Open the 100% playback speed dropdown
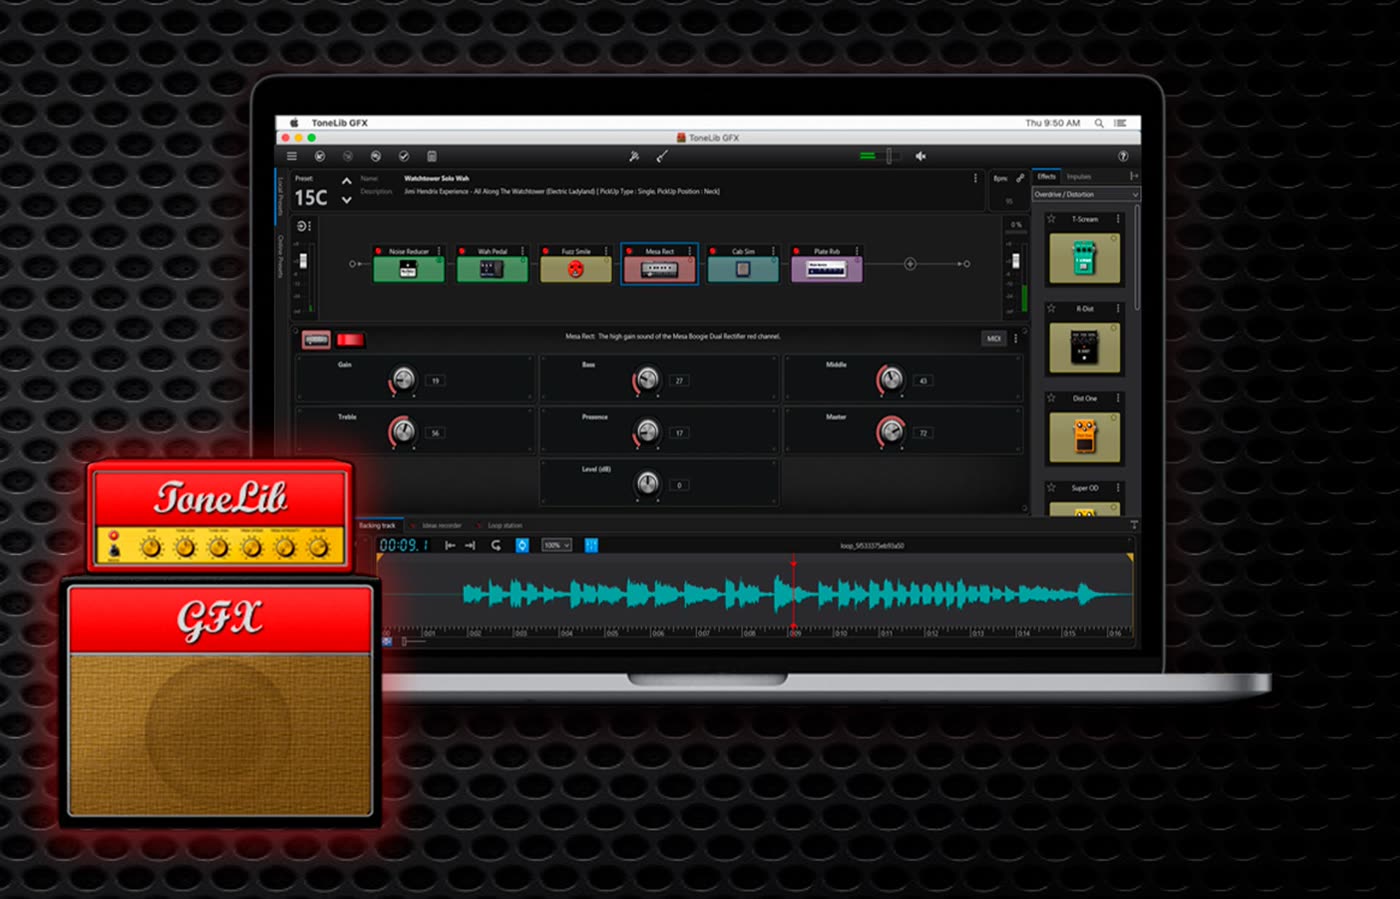The image size is (1400, 899). (x=556, y=545)
